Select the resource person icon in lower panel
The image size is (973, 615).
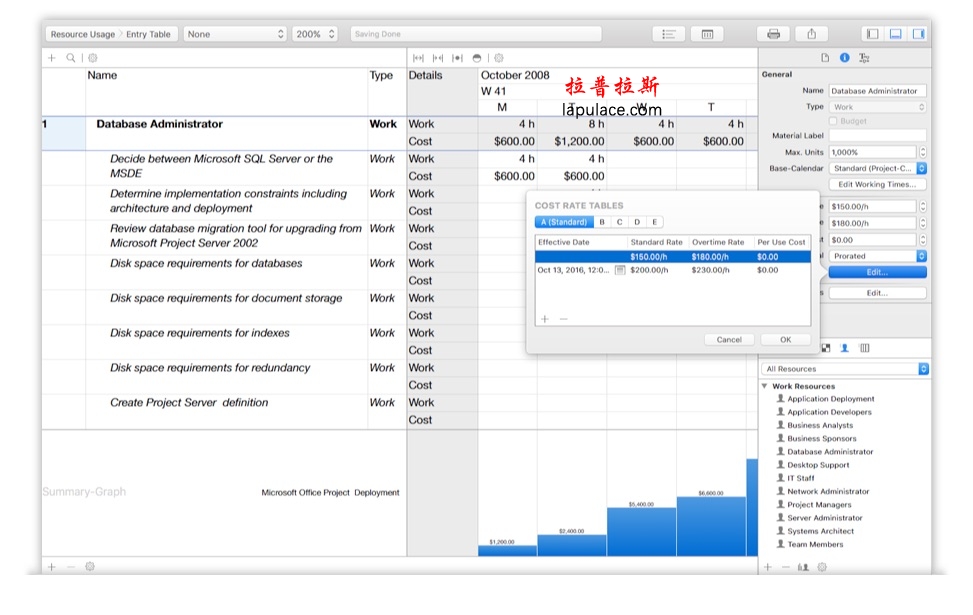[845, 348]
